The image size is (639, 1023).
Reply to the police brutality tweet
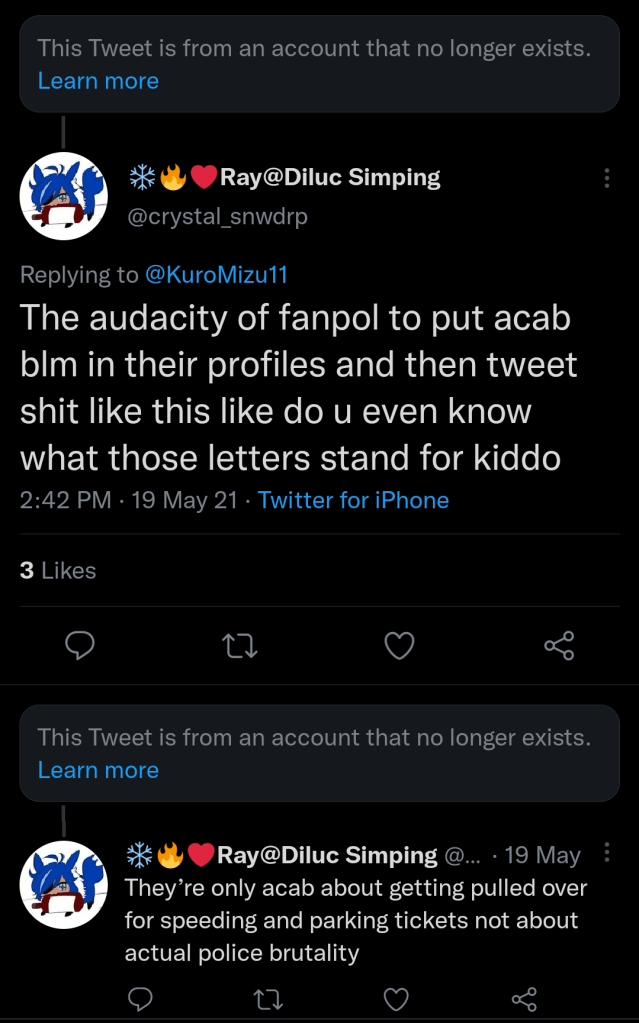[141, 998]
